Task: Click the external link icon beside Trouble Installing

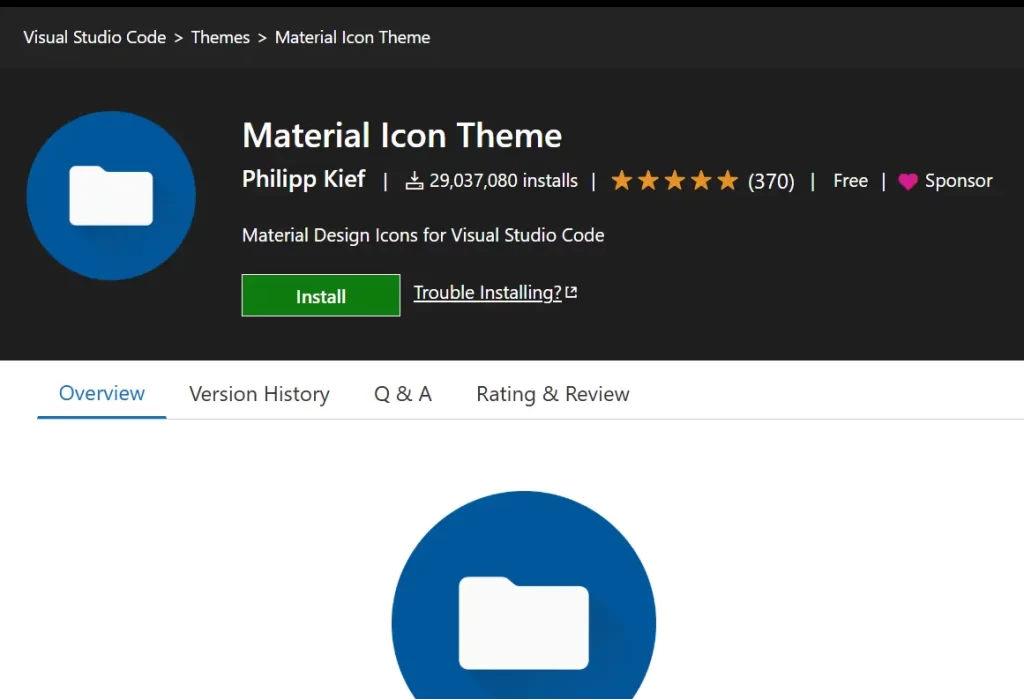Action: click(x=571, y=292)
